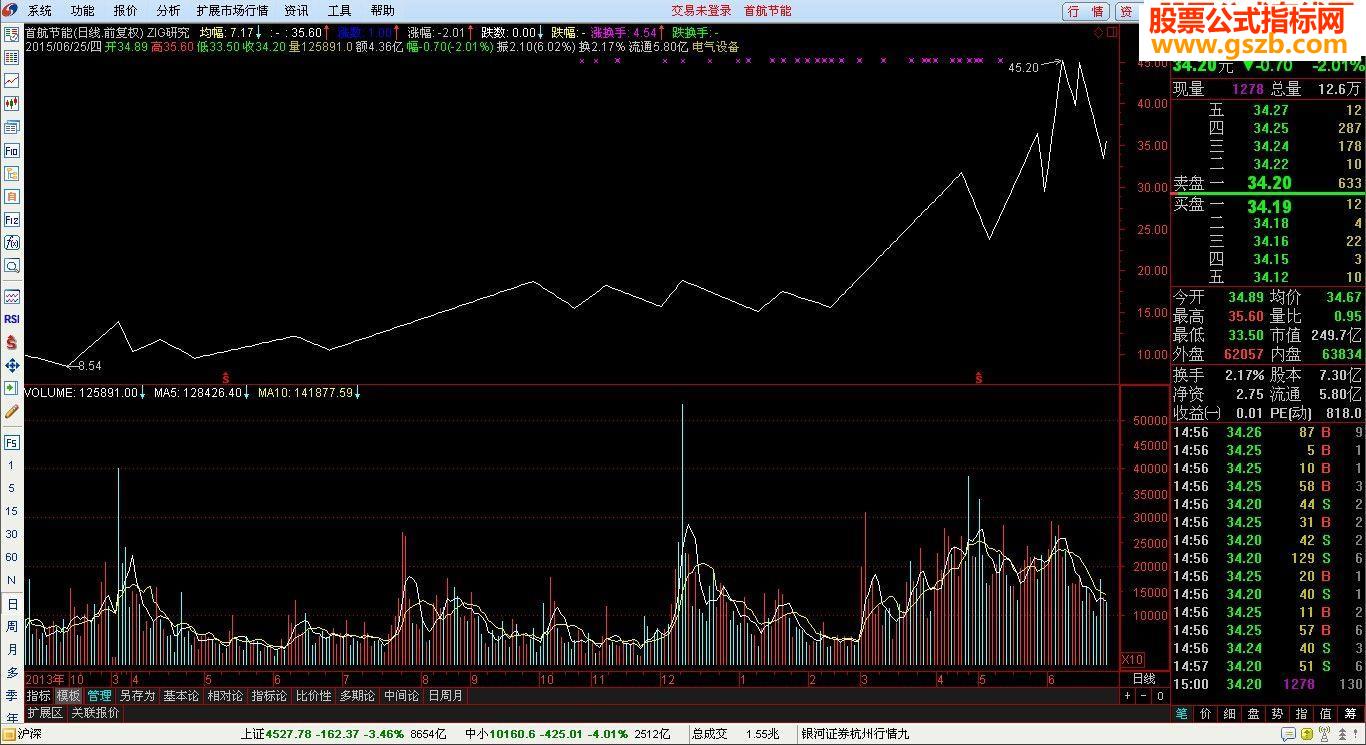1366x745 pixels.
Task: Open the 扩展市场行情 menu
Action: point(232,11)
